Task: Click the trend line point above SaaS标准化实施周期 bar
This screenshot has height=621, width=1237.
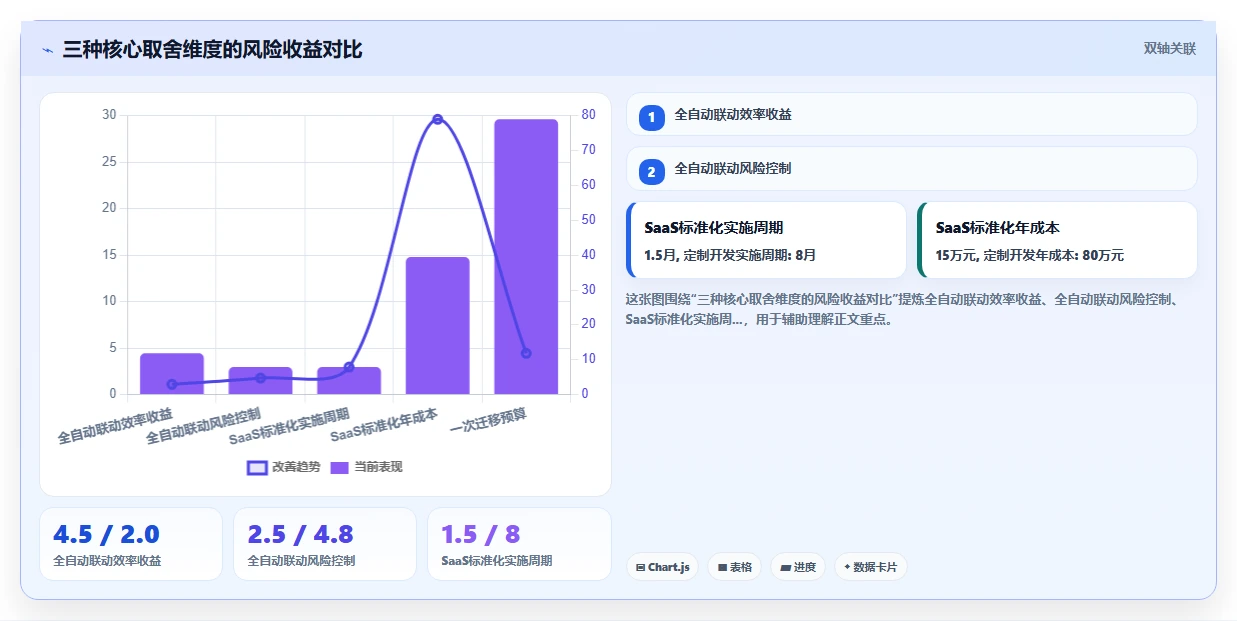Action: [x=349, y=367]
